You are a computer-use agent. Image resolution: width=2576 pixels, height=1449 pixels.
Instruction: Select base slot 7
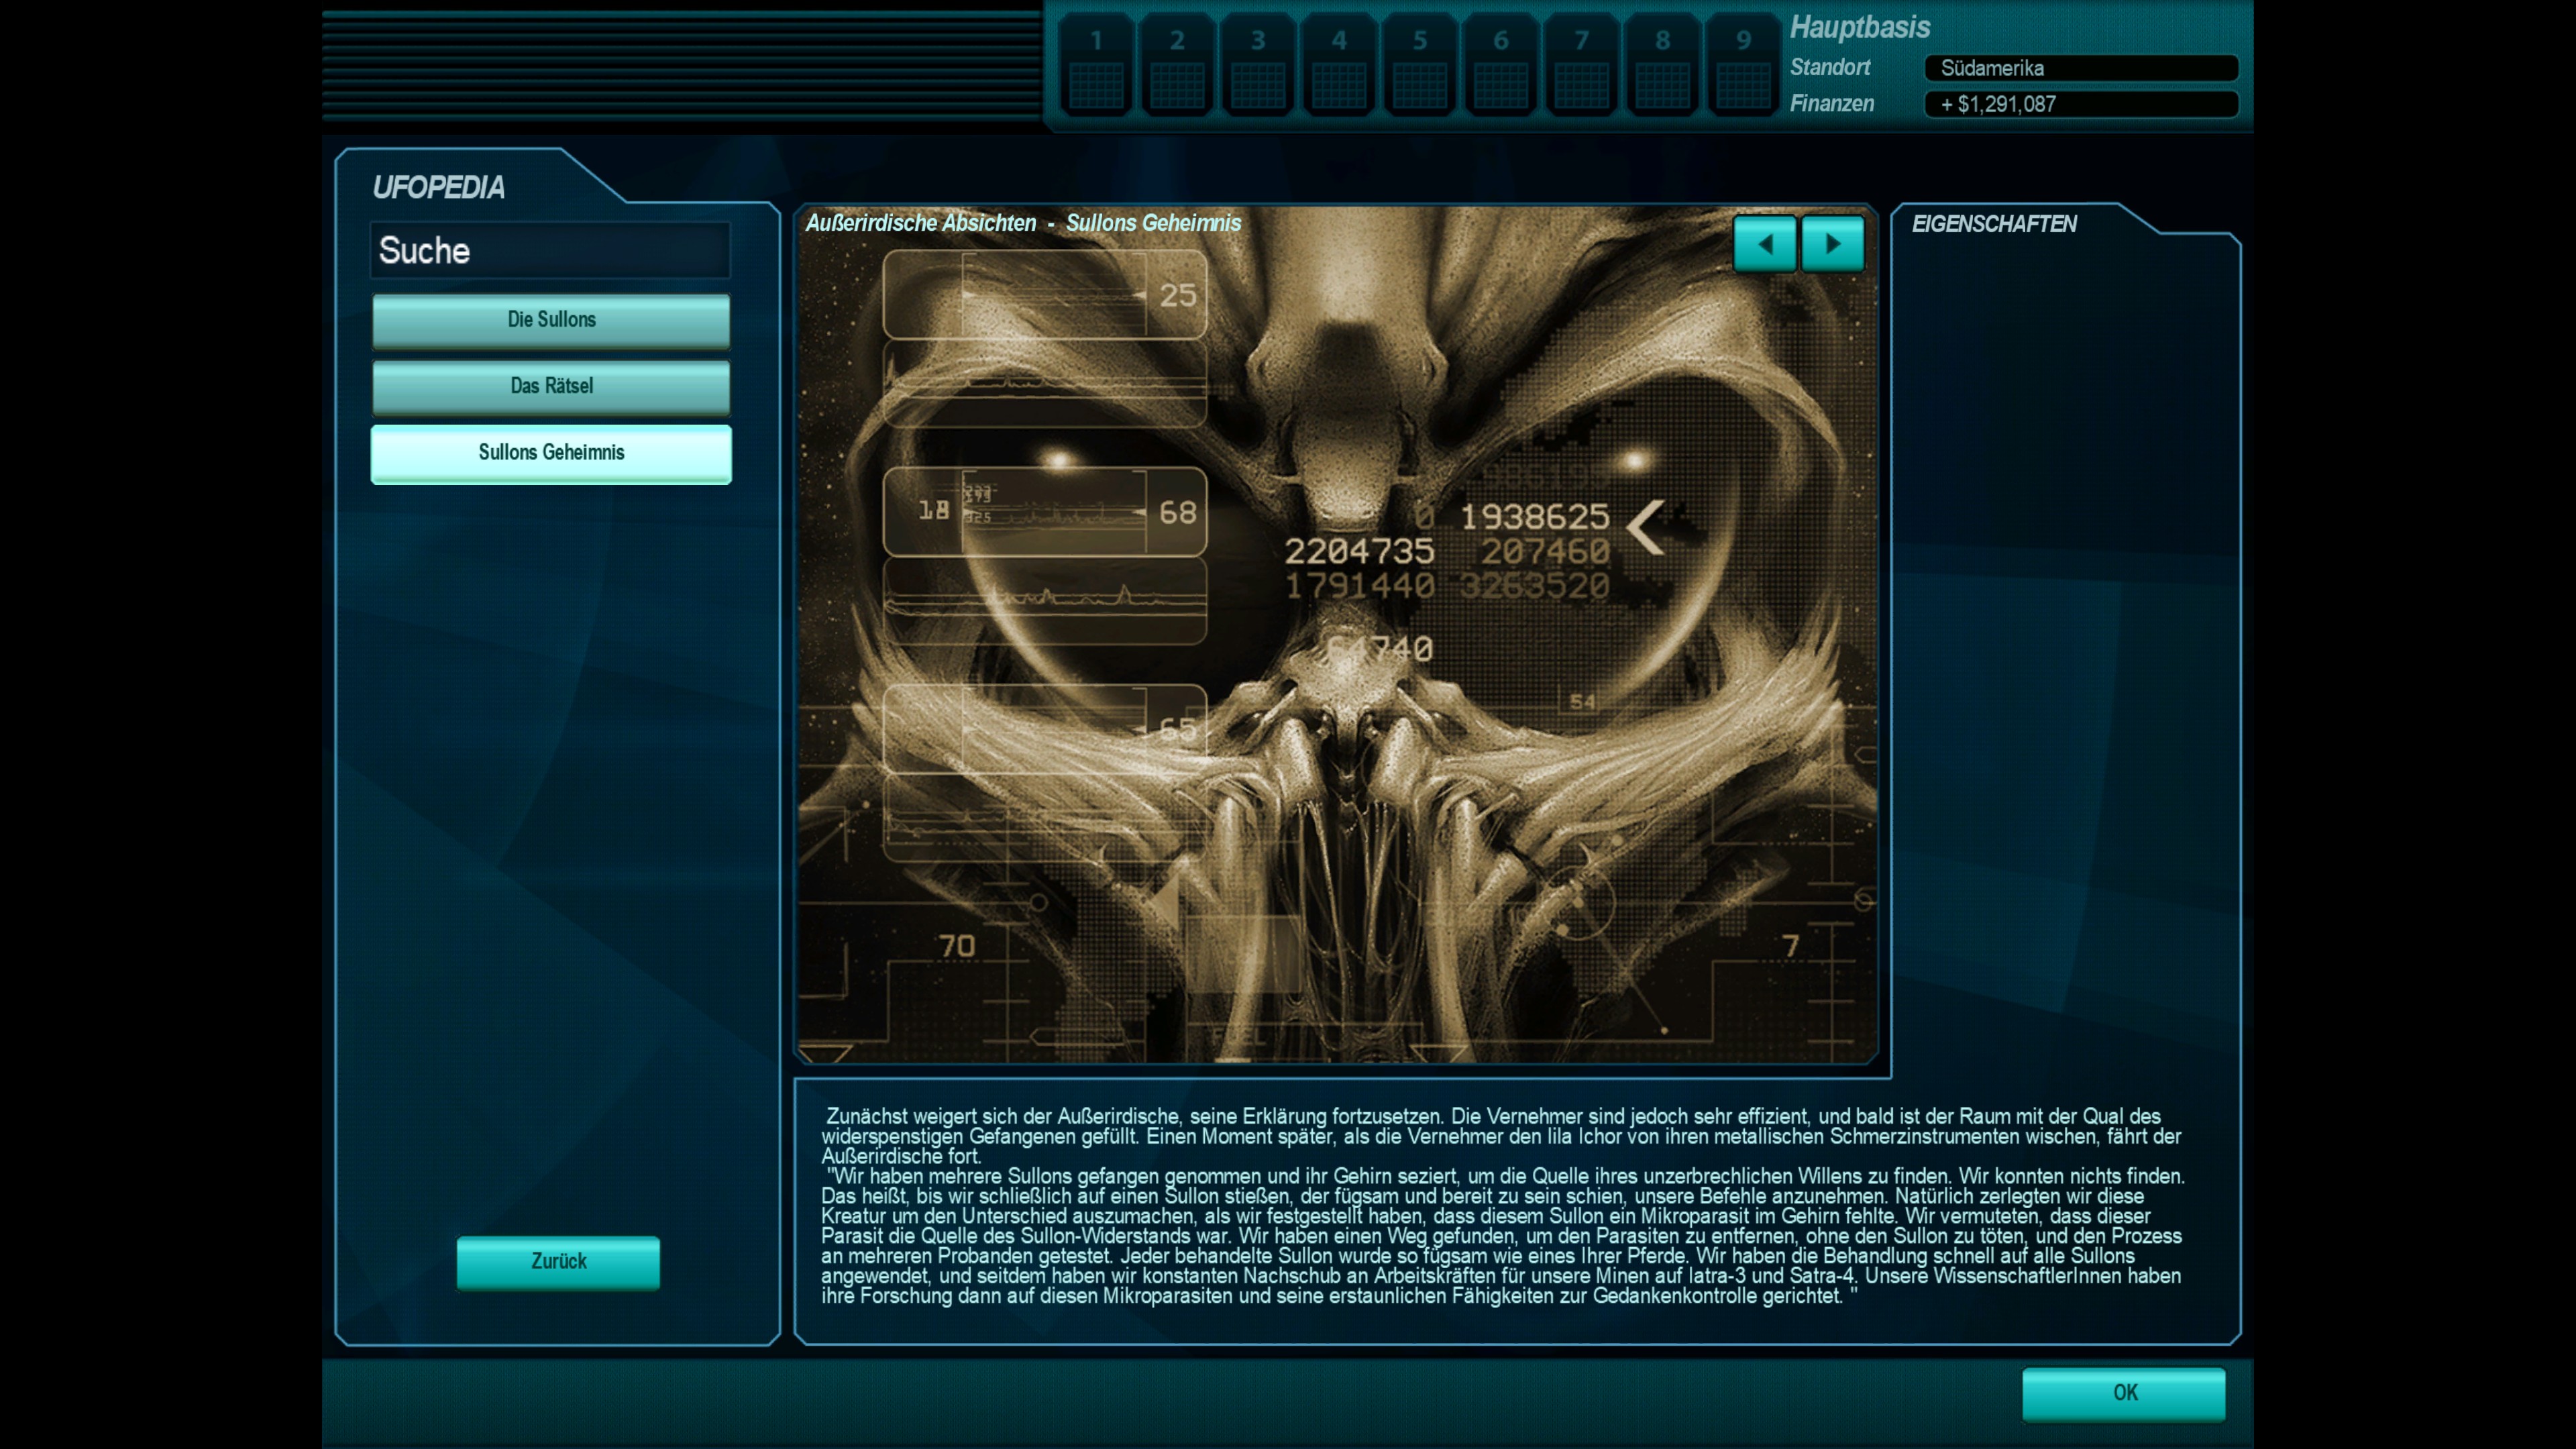(1581, 66)
